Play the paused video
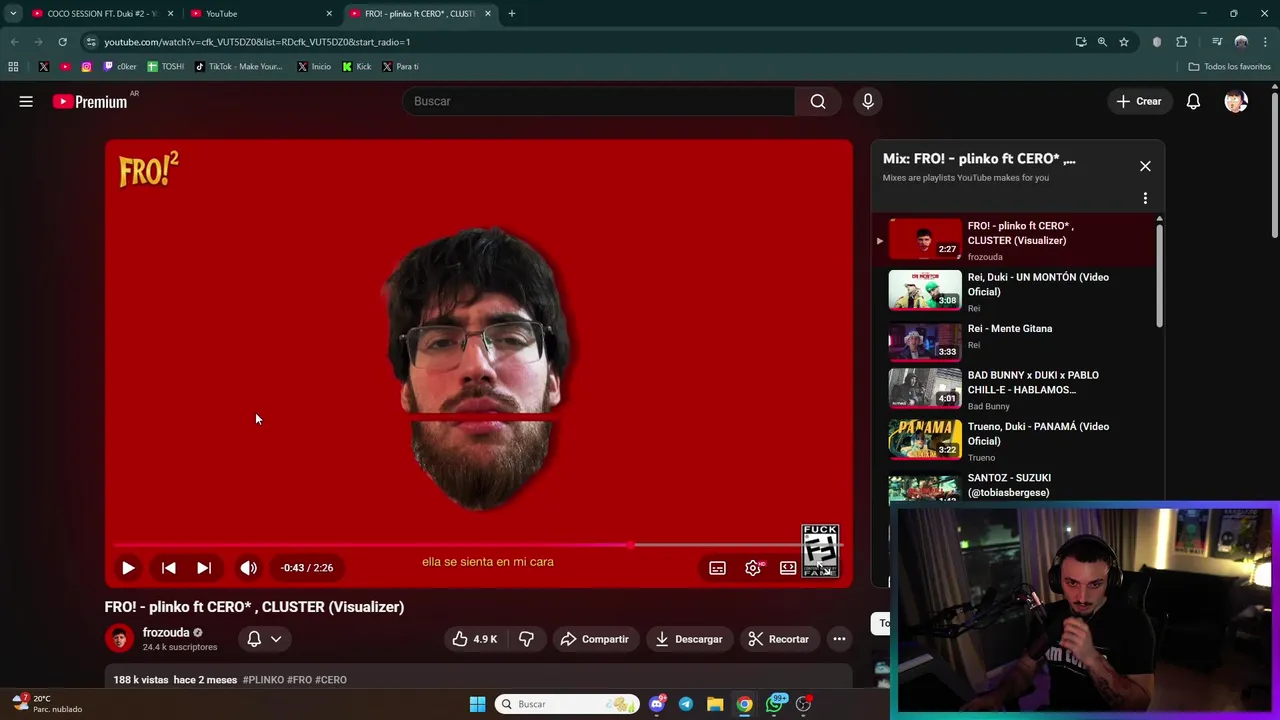Screen dimensions: 1280x720 coord(128,567)
